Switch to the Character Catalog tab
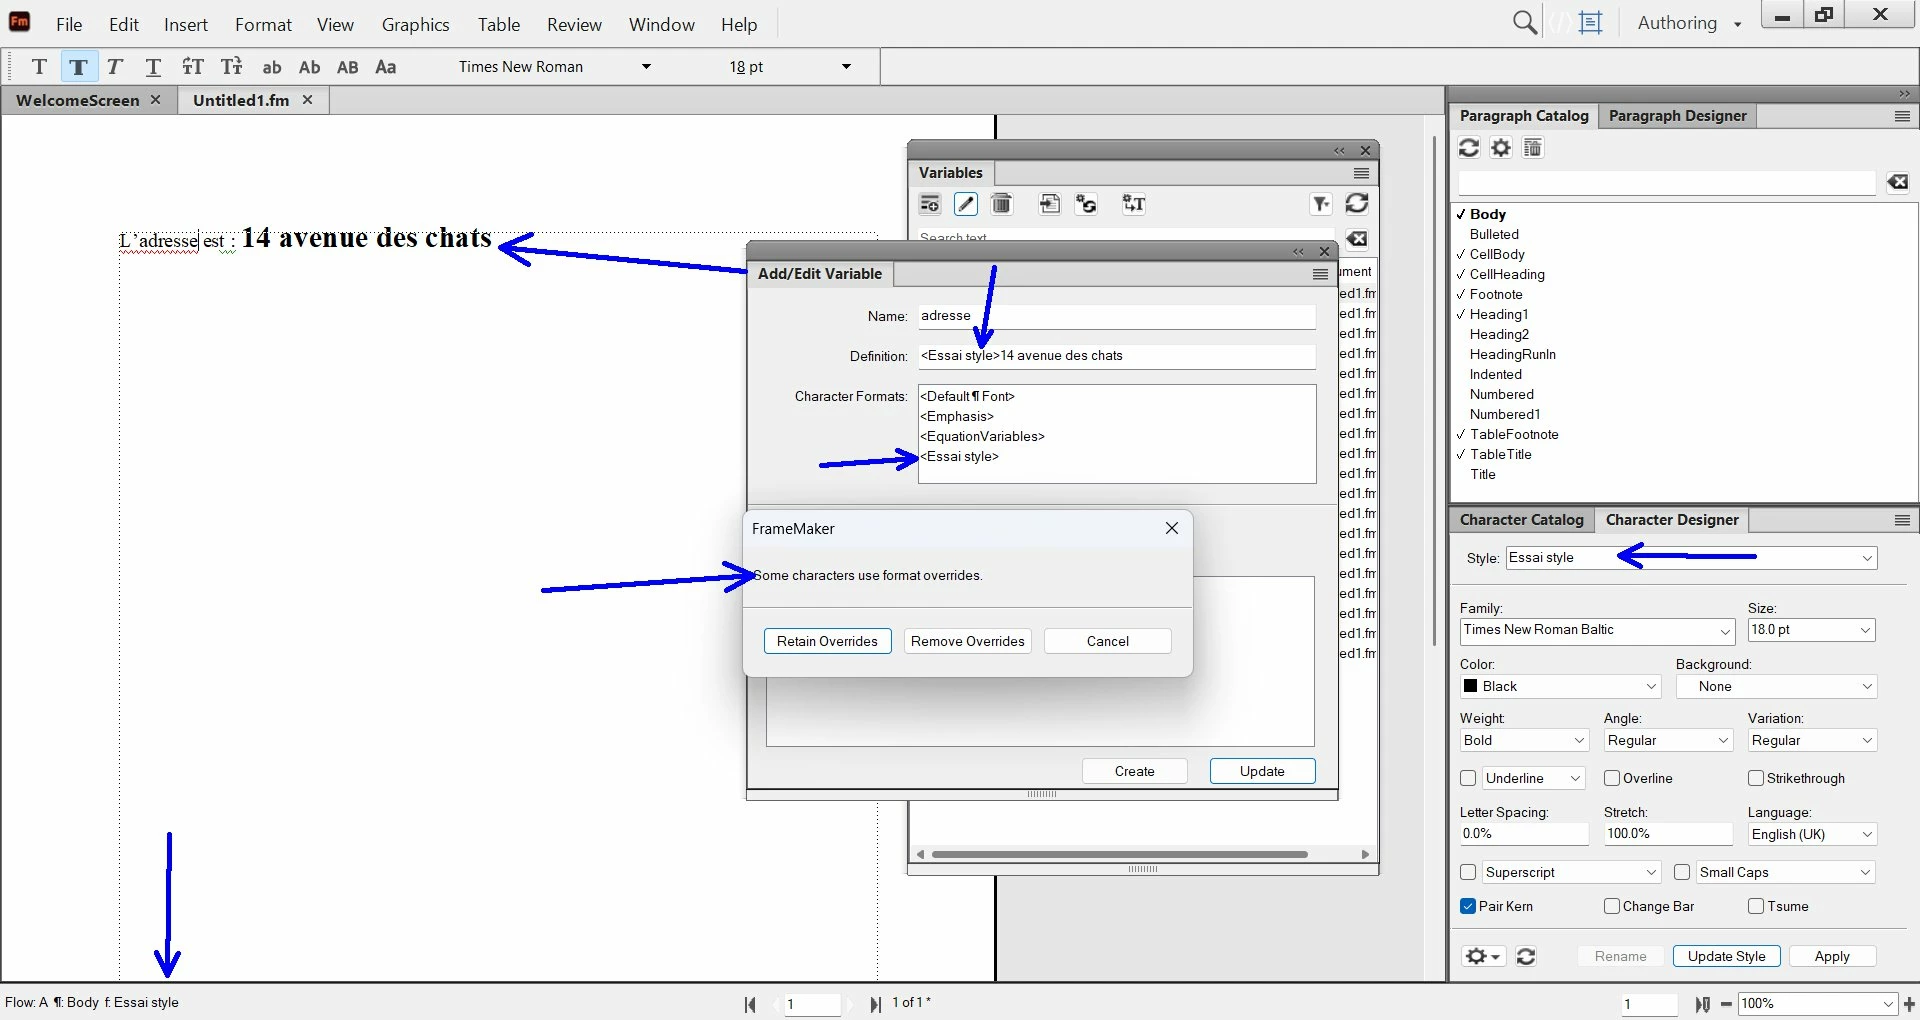 pos(1521,520)
